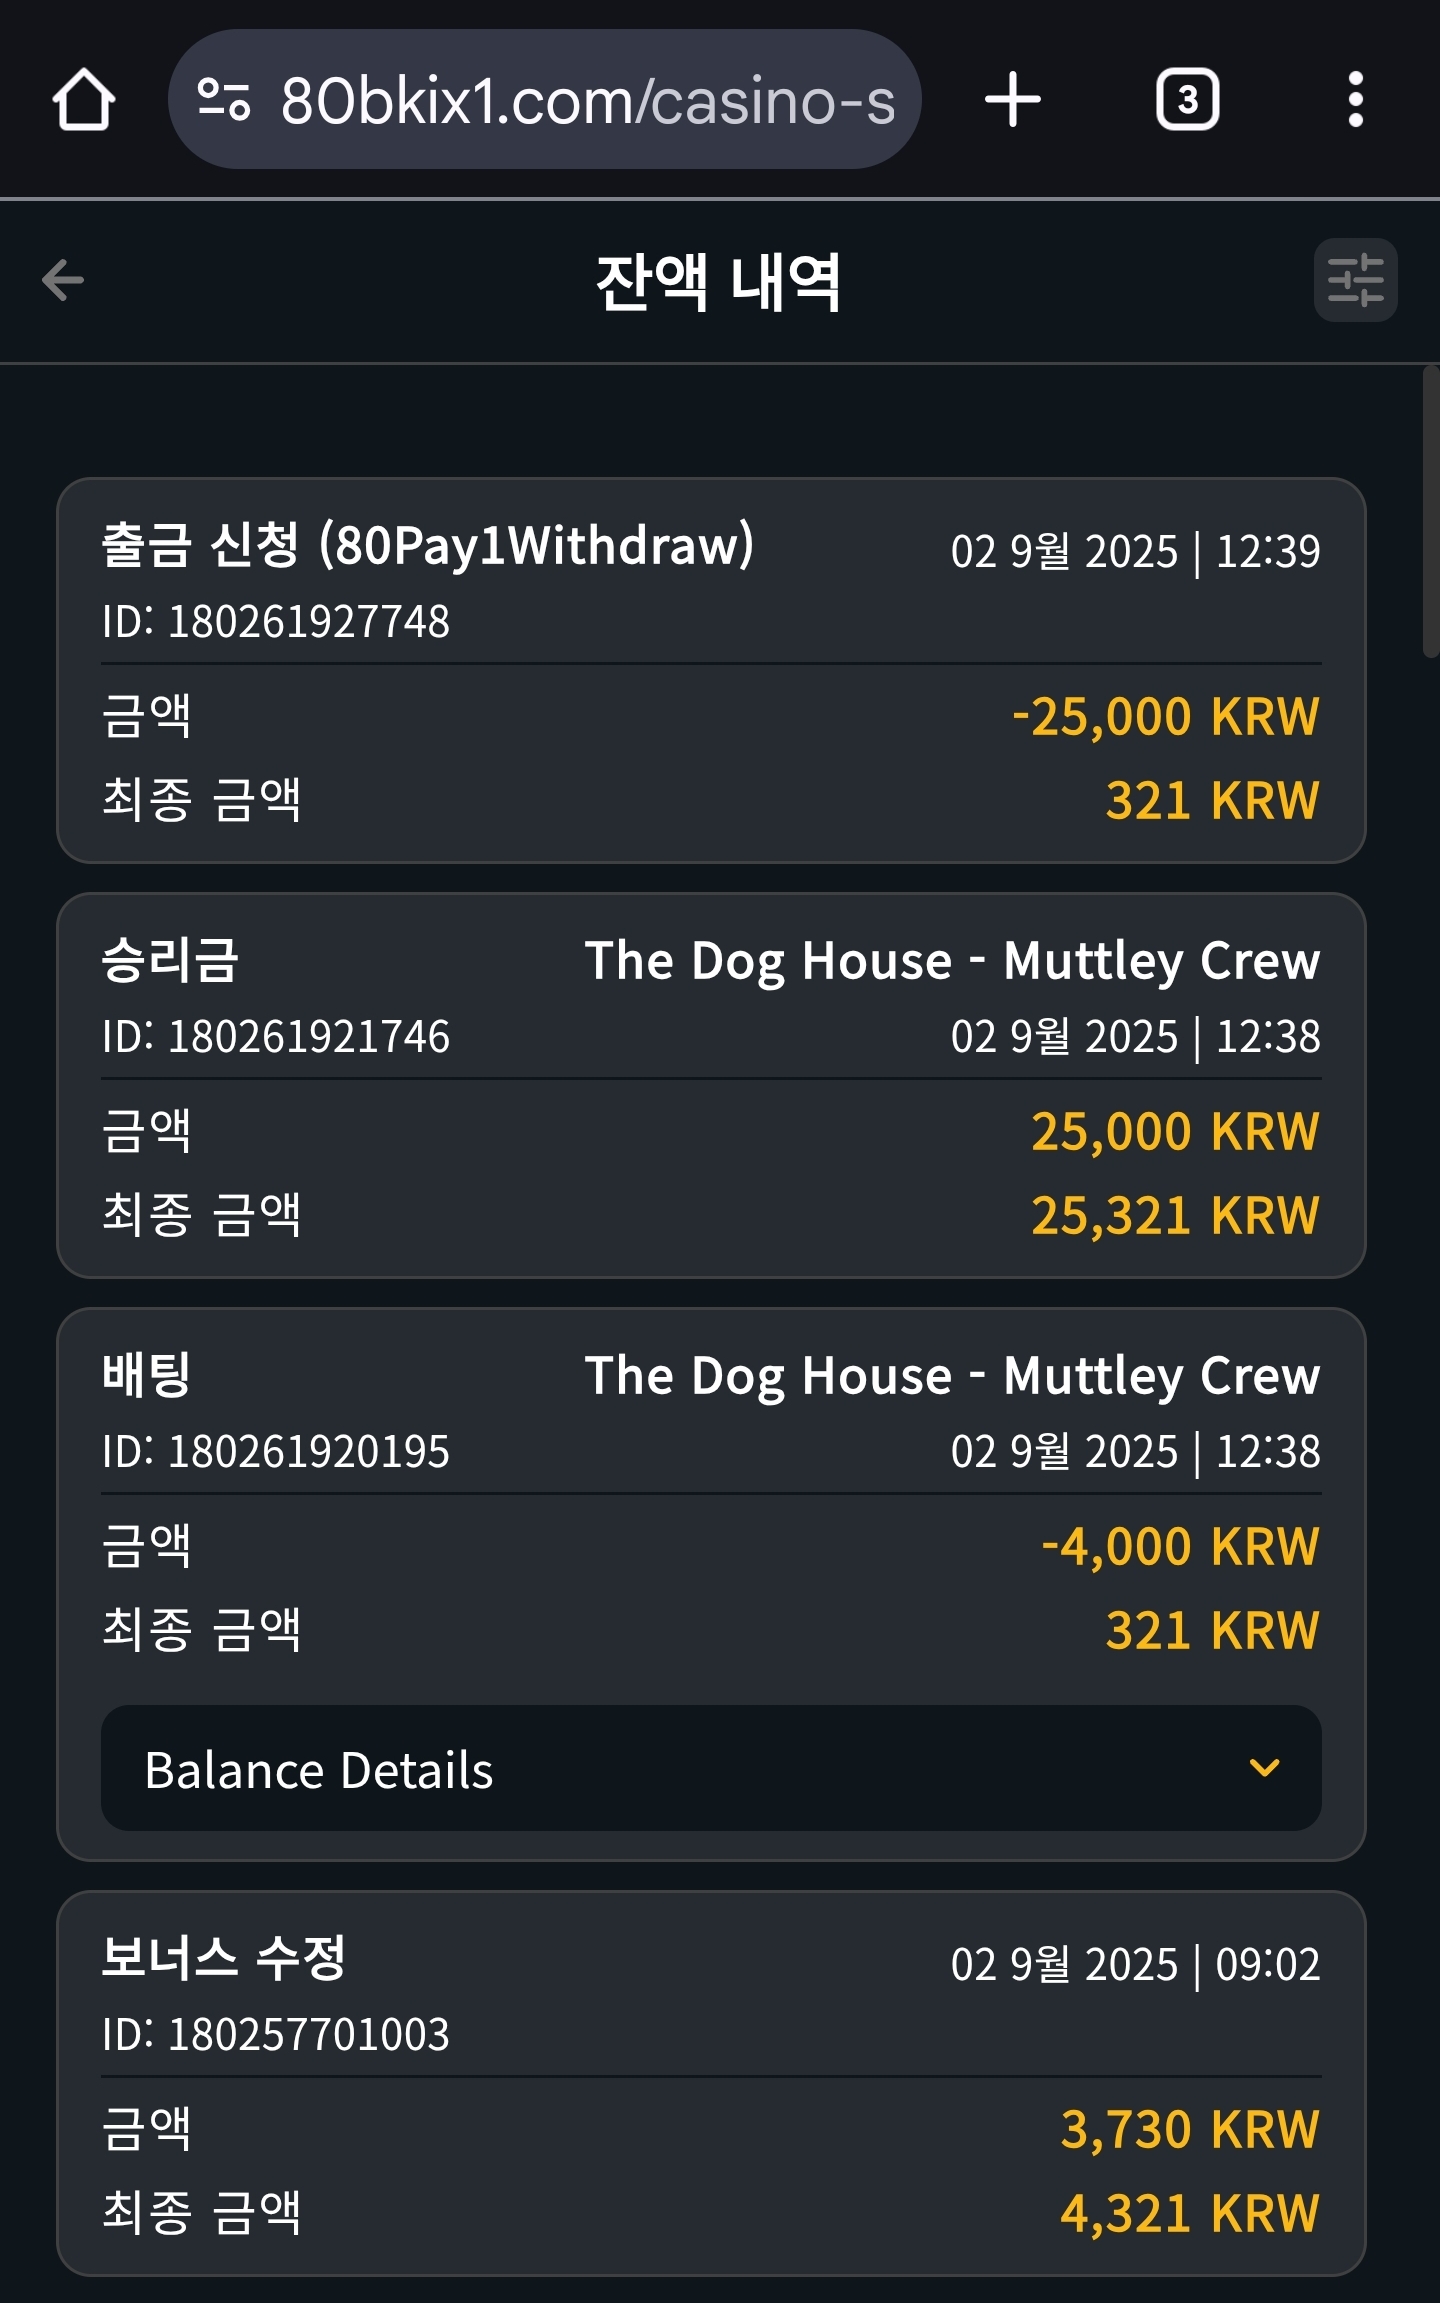Screen dimensions: 1440x2303
Task: Open the 승리금 Dog House winnings entry
Action: pyautogui.click(x=711, y=1085)
